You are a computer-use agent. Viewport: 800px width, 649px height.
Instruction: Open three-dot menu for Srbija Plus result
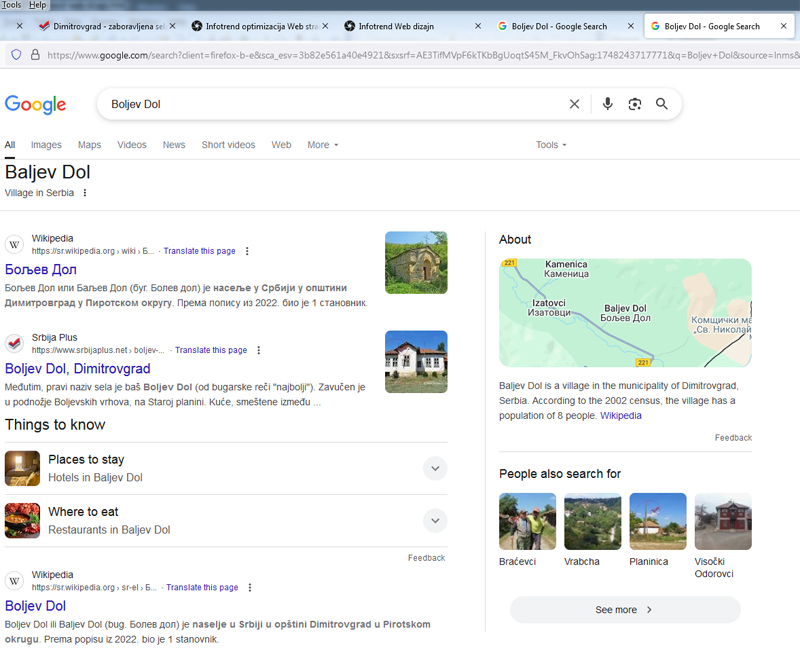(x=259, y=350)
